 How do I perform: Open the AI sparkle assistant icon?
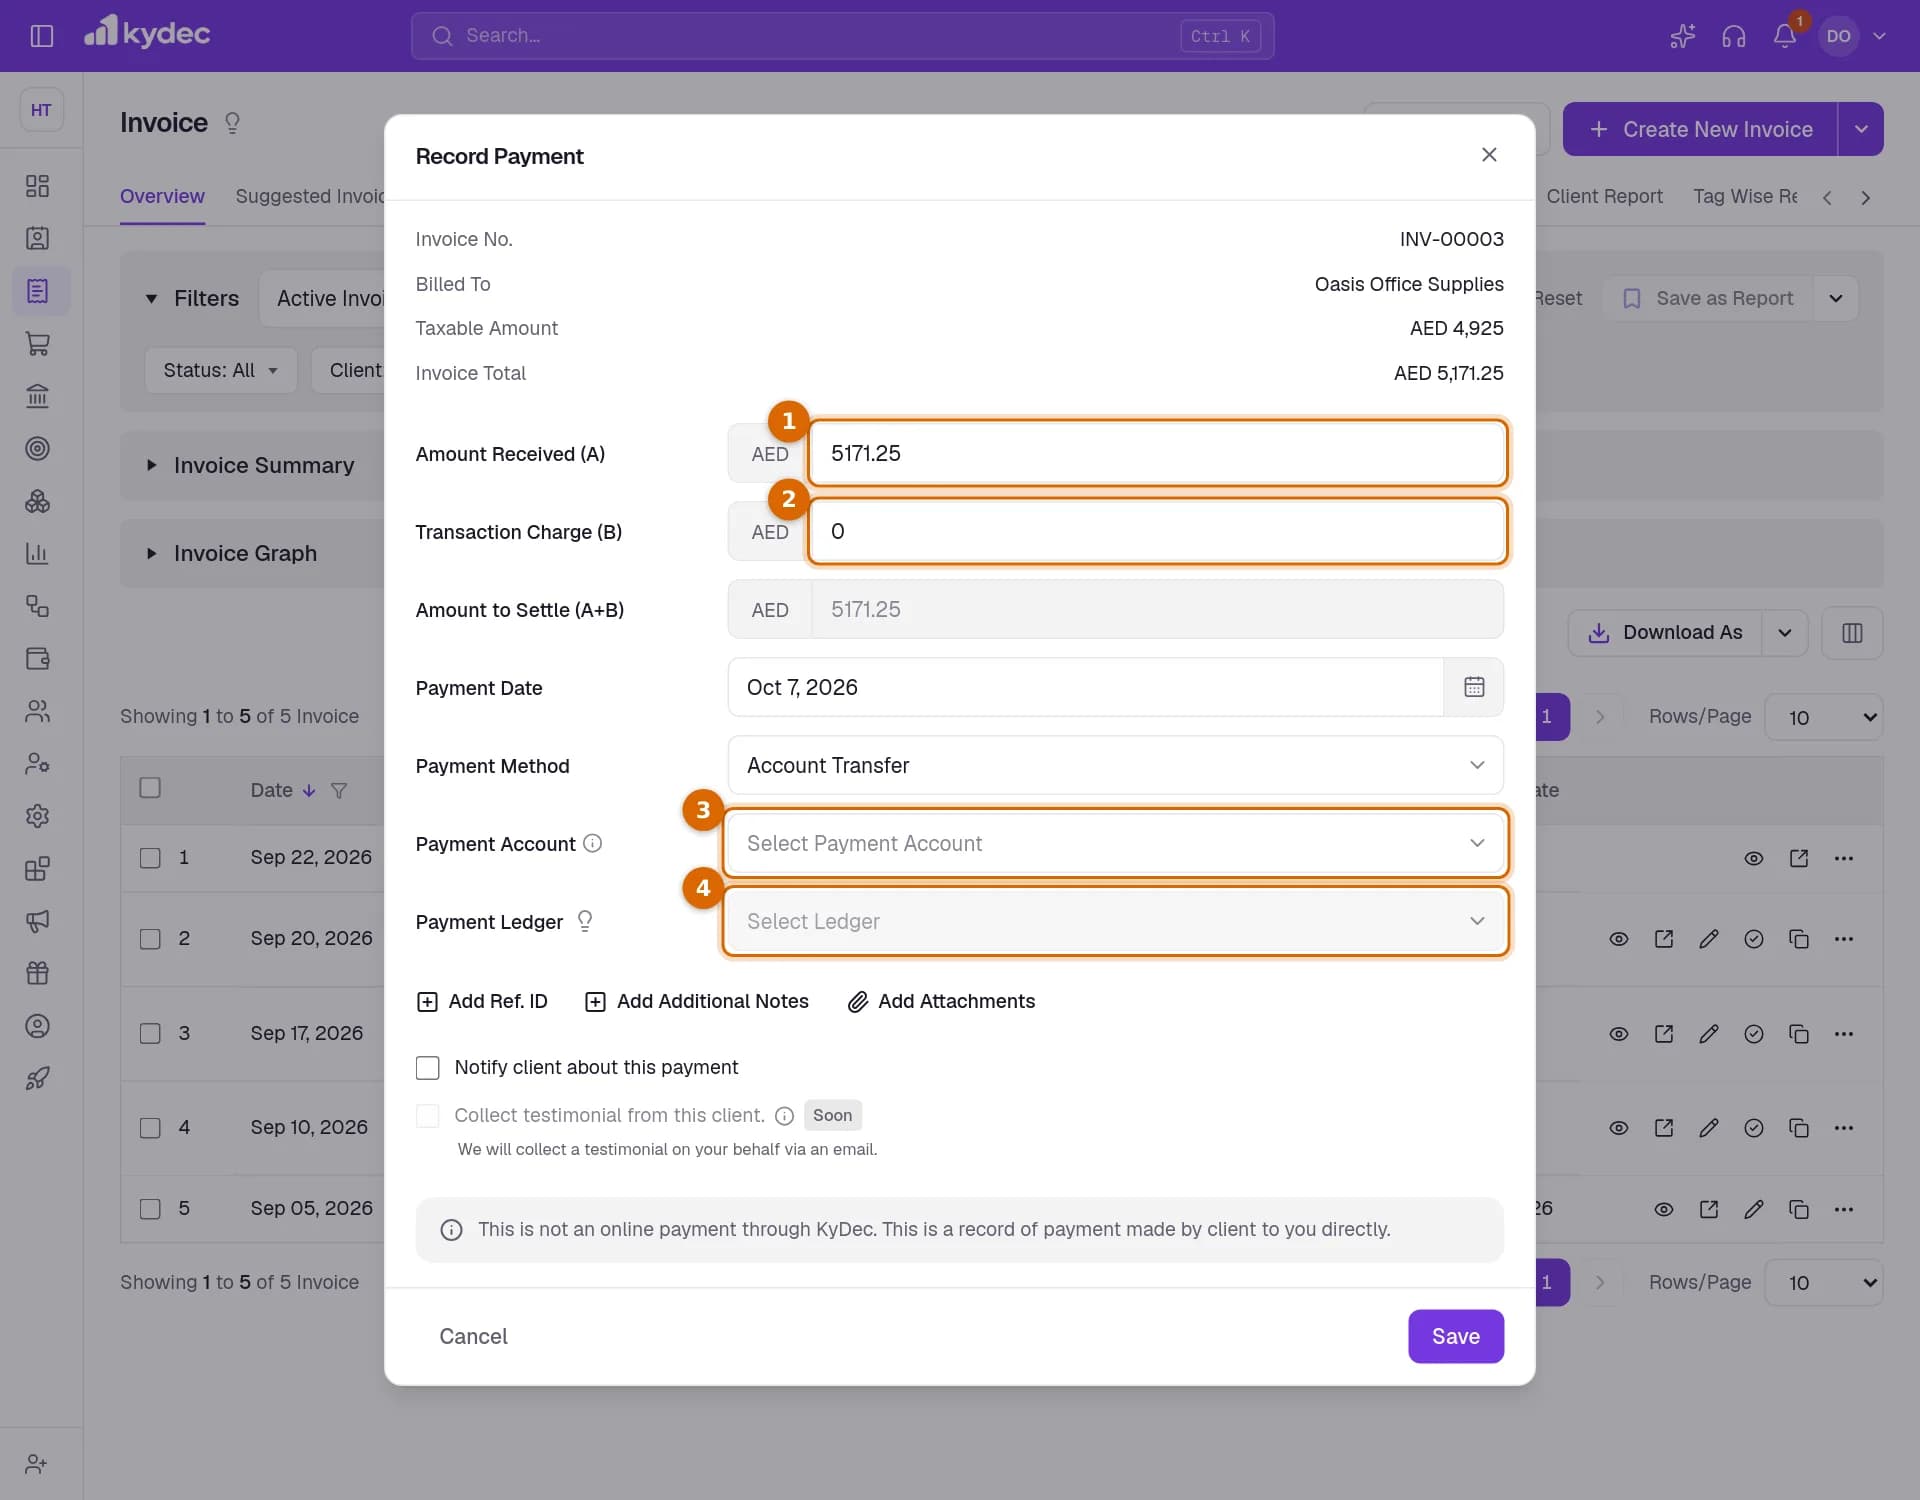pyautogui.click(x=1682, y=36)
